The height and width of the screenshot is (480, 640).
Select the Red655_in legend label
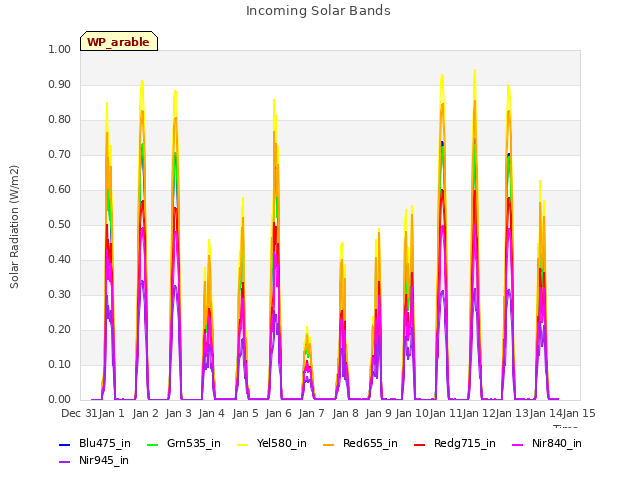370,444
